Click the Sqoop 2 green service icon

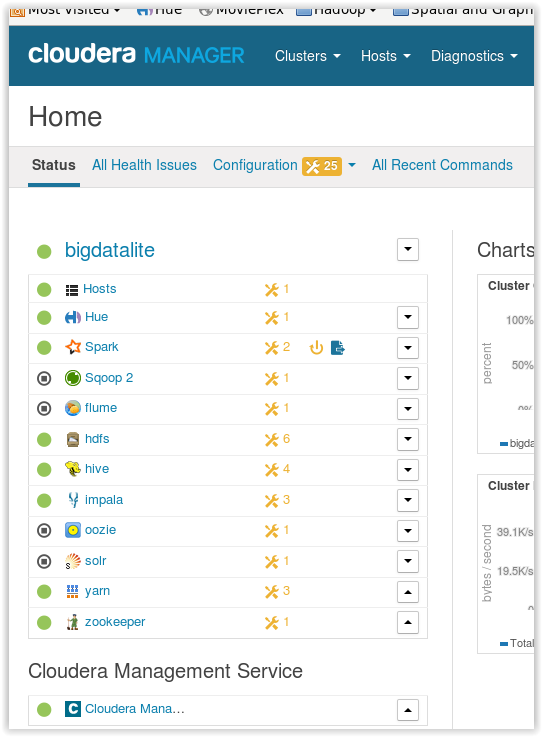pyautogui.click(x=72, y=378)
